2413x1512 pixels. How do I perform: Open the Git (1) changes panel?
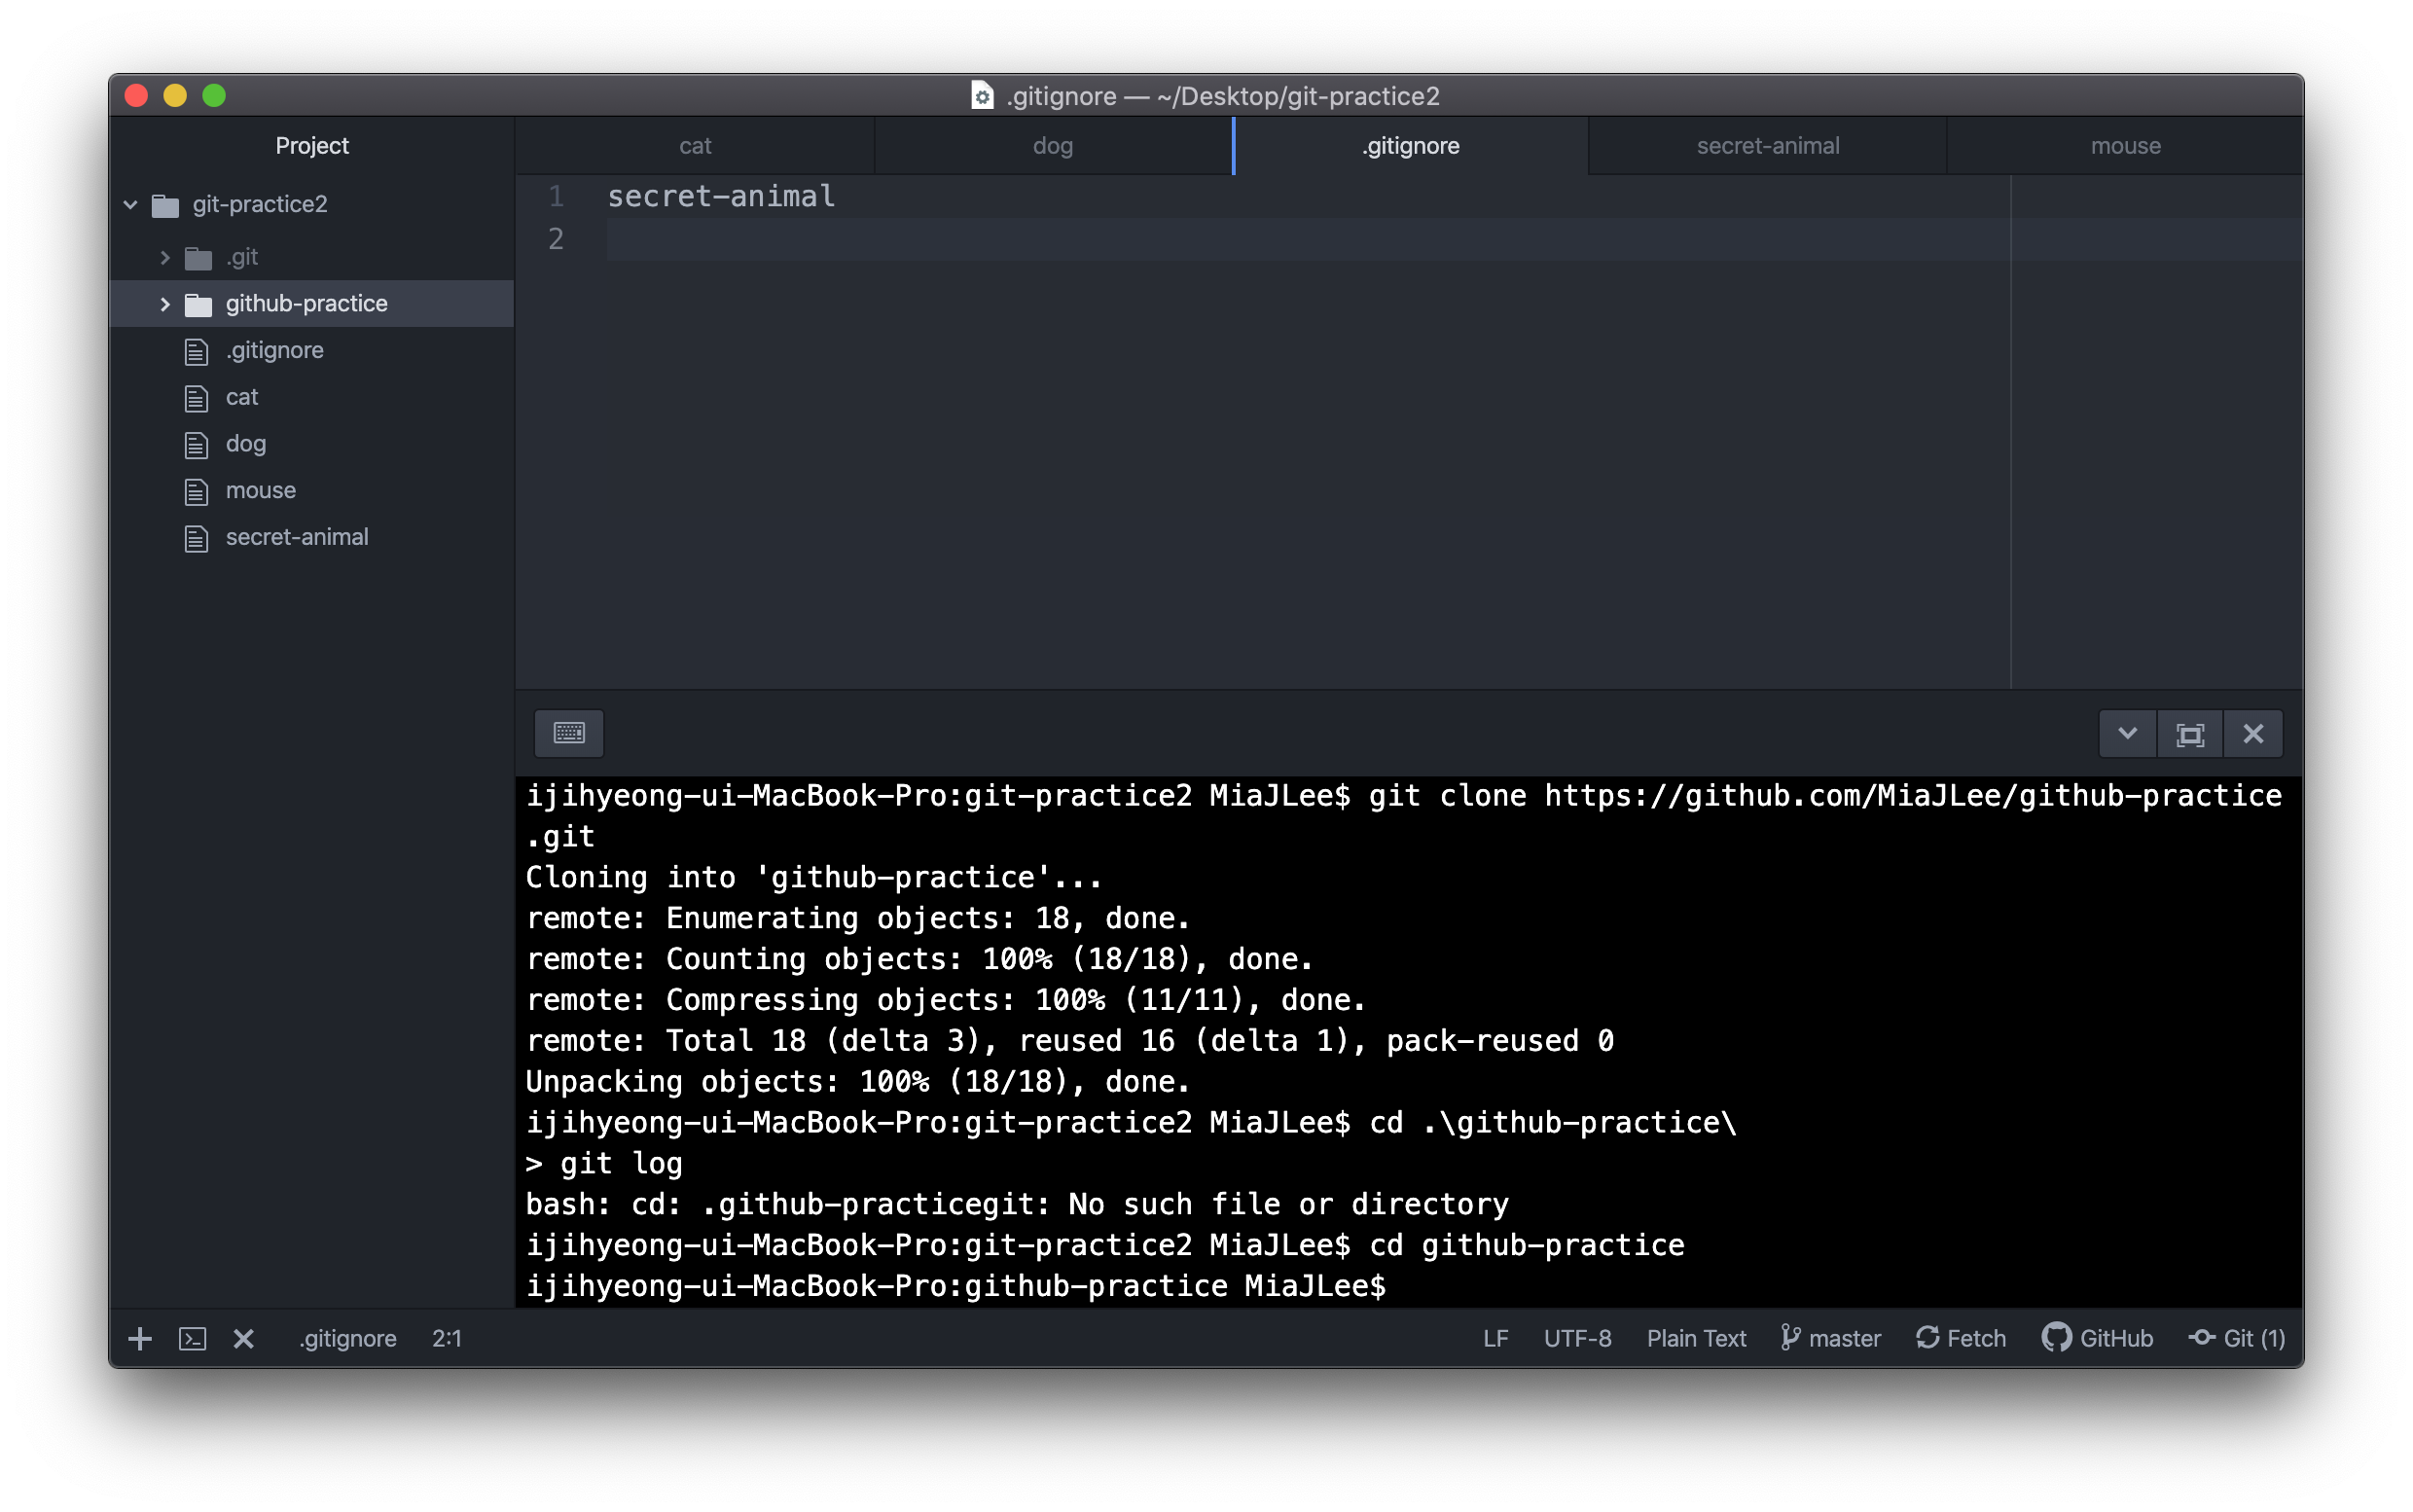click(x=2237, y=1338)
